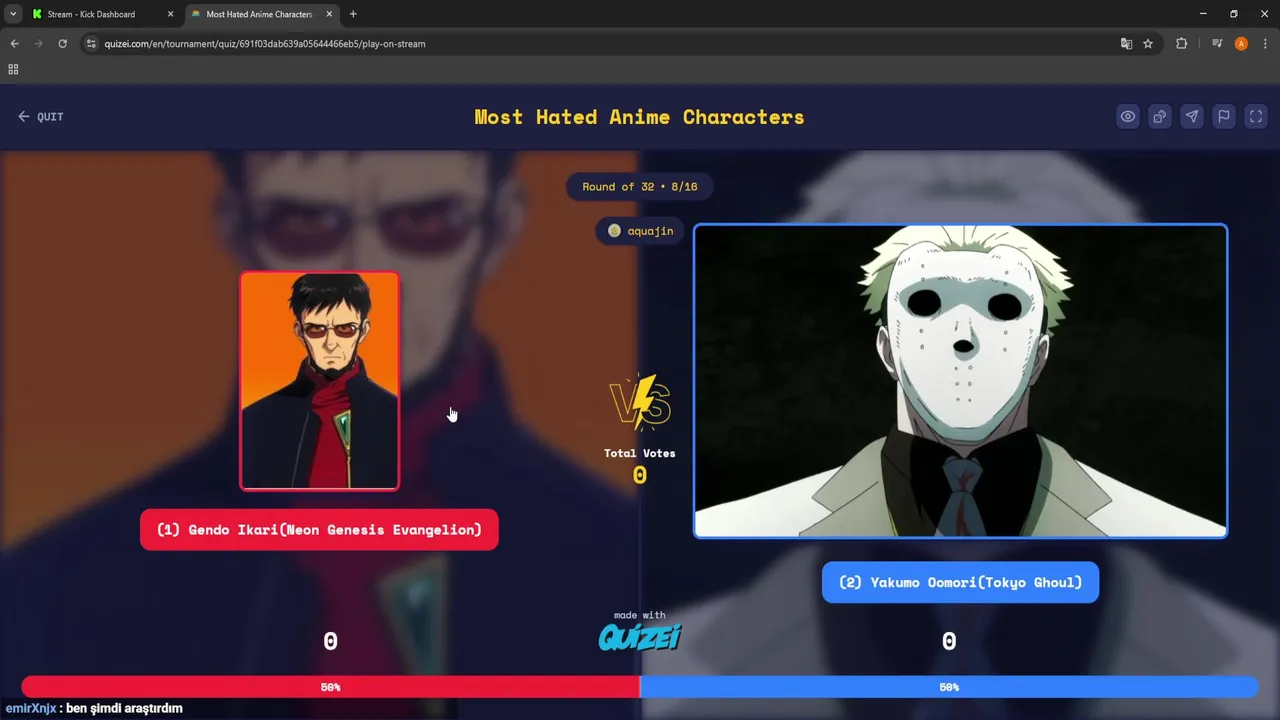This screenshot has height=720, width=1280.
Task: Open the tab search dropdown arrow
Action: tap(13, 14)
